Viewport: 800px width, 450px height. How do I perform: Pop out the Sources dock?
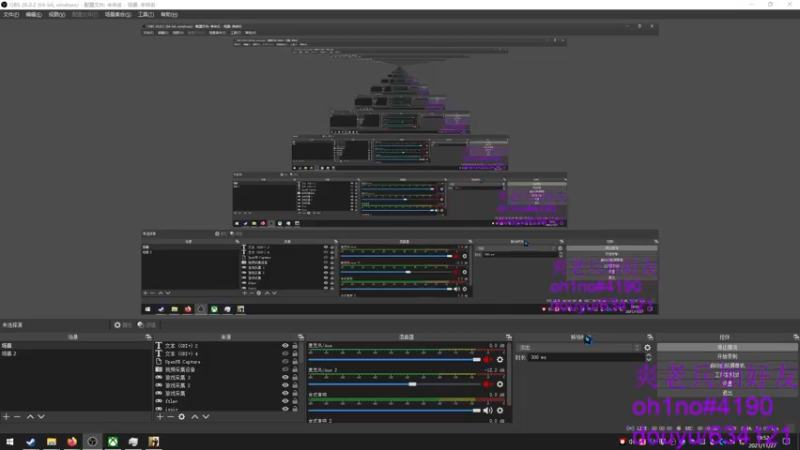tap(301, 337)
